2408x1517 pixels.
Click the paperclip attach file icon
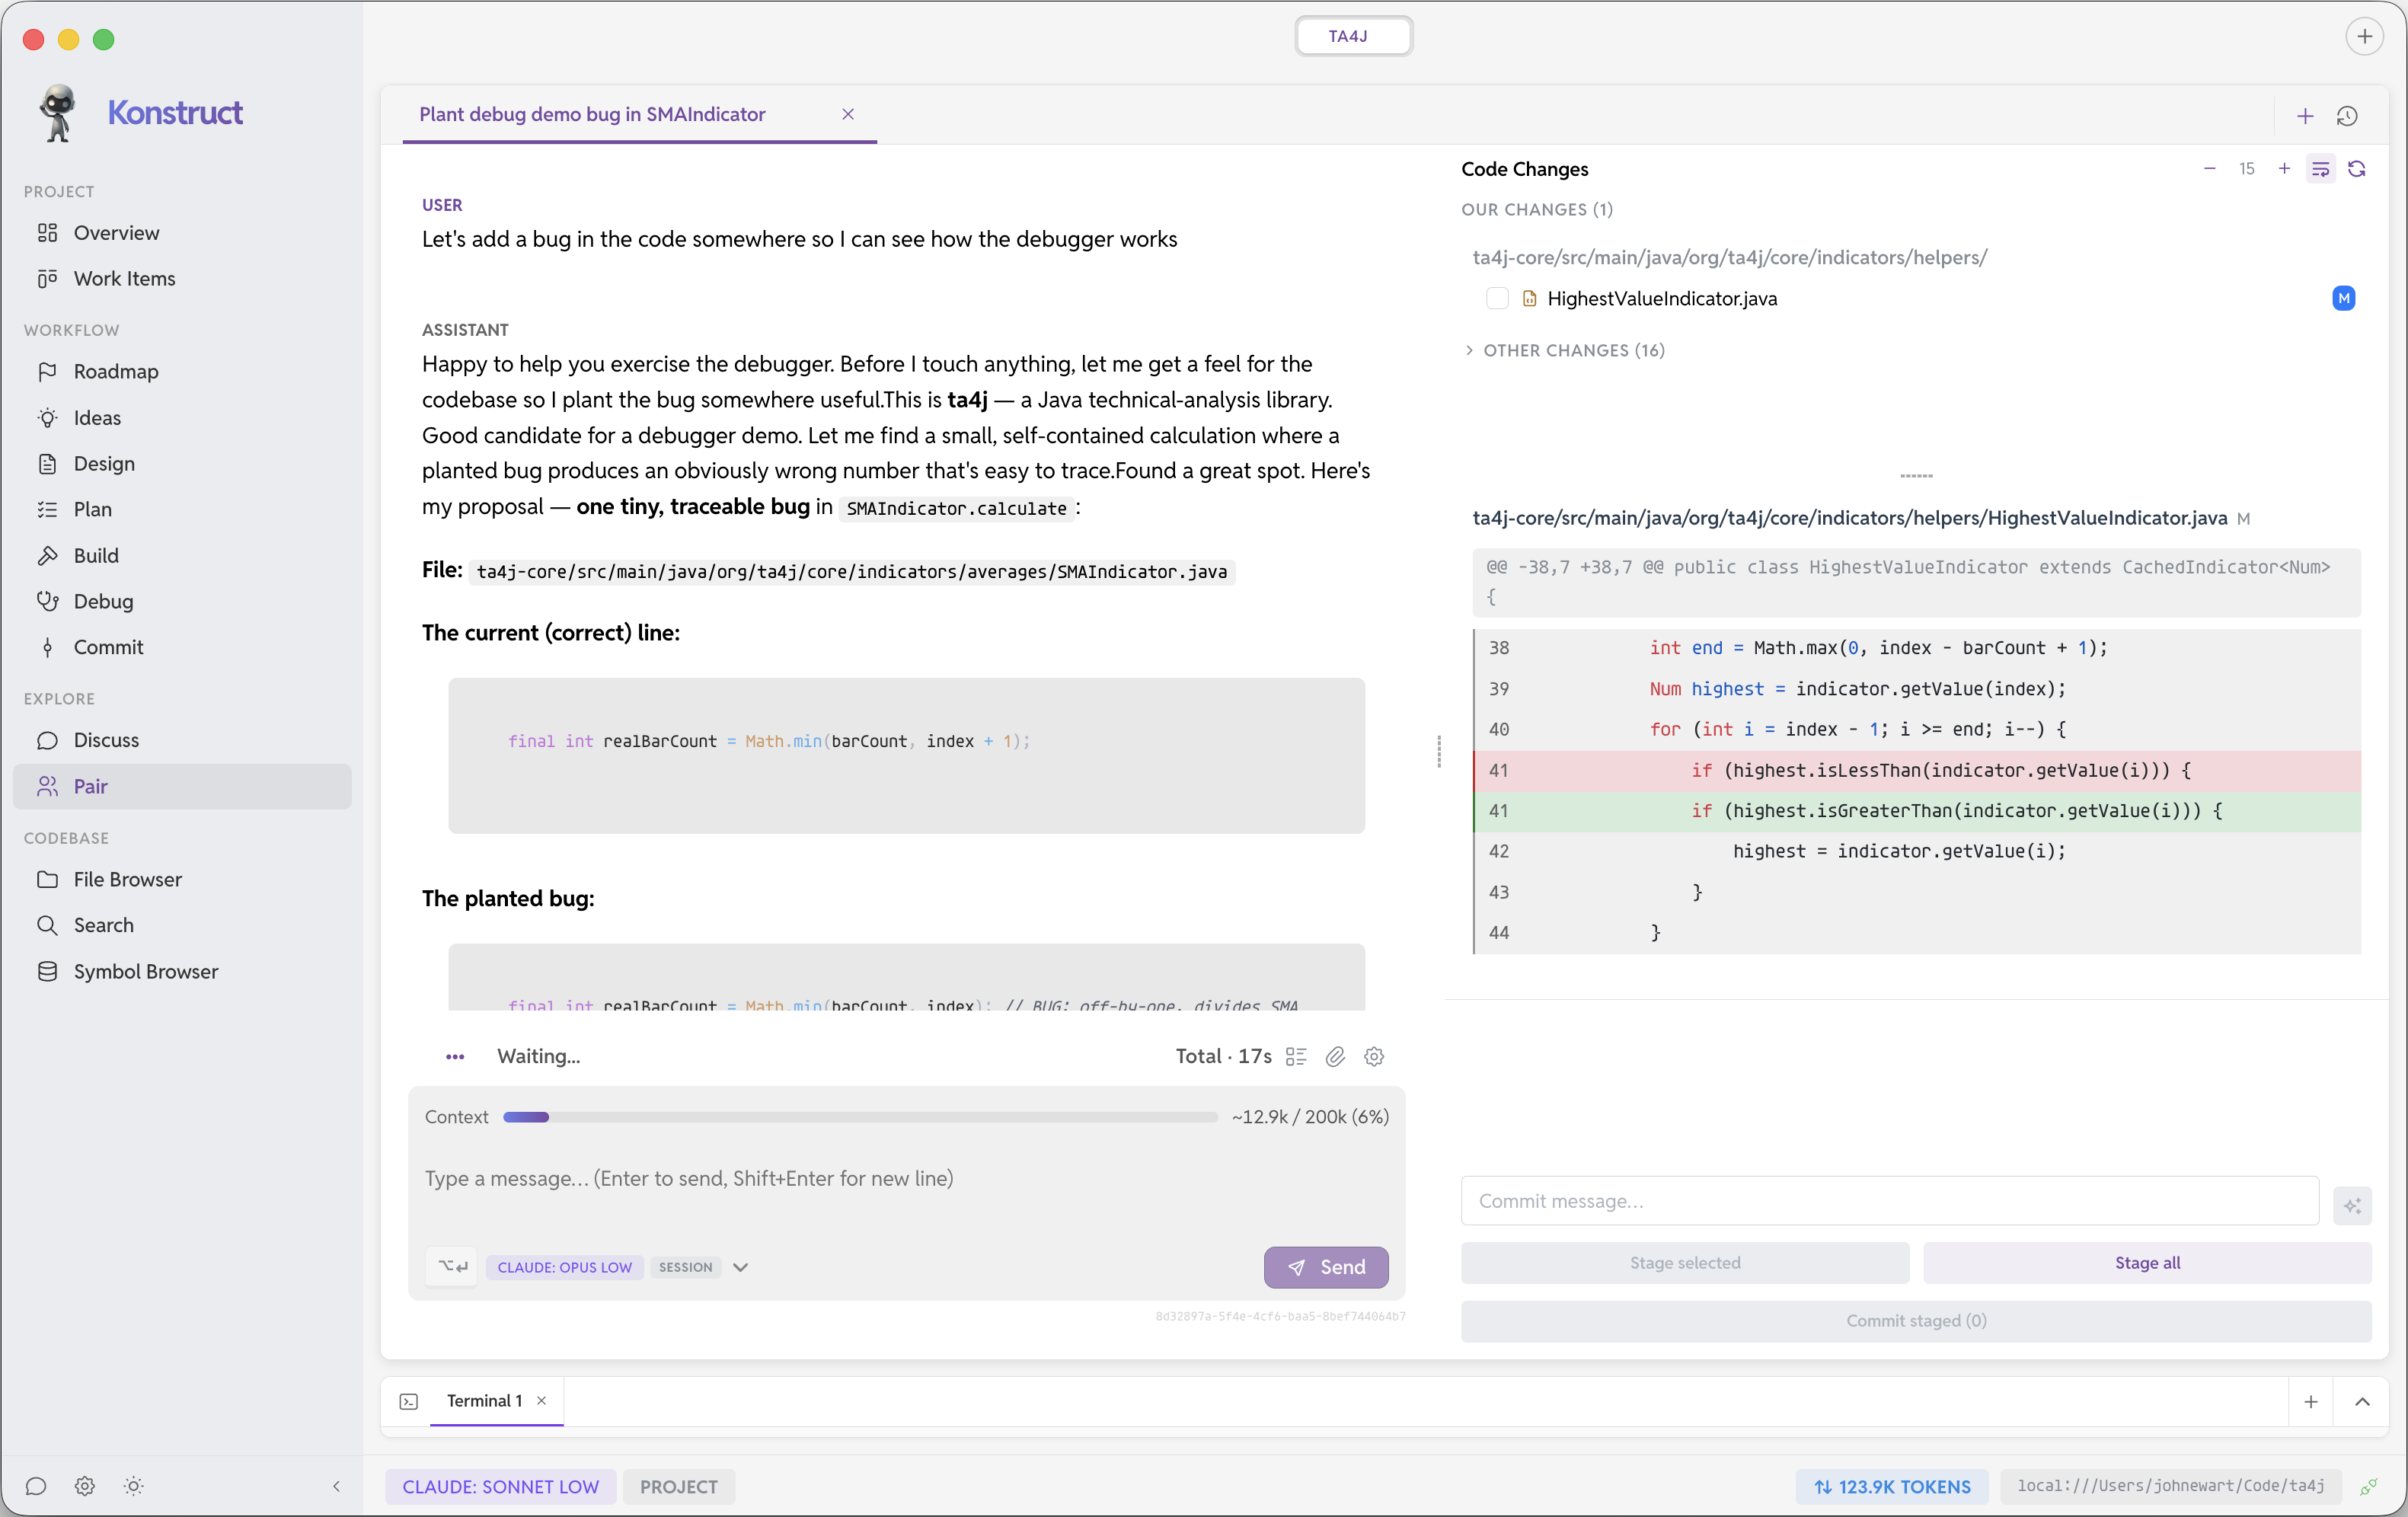pos(1335,1056)
